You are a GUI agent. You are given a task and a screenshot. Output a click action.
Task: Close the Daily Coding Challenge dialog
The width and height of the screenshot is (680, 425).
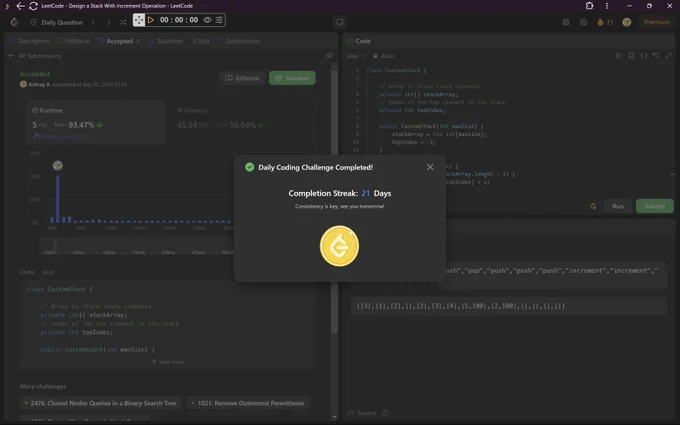(x=430, y=167)
